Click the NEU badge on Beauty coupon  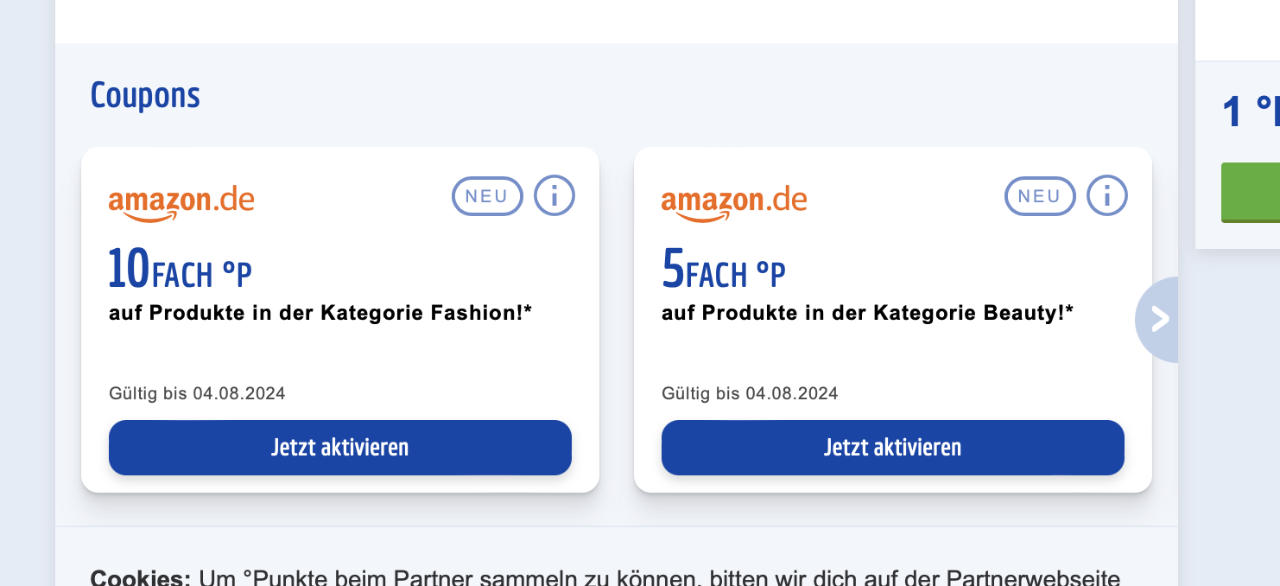pos(1040,196)
